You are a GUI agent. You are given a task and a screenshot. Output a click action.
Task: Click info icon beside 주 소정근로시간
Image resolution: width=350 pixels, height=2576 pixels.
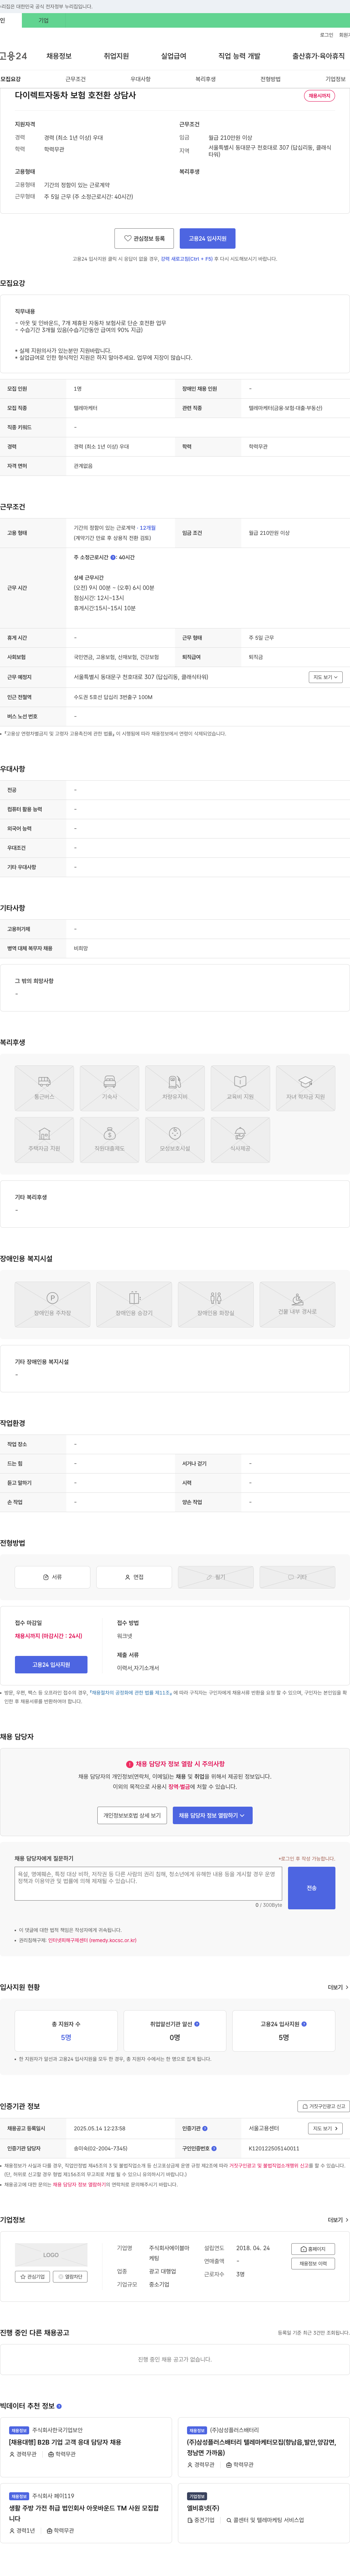coord(113,557)
